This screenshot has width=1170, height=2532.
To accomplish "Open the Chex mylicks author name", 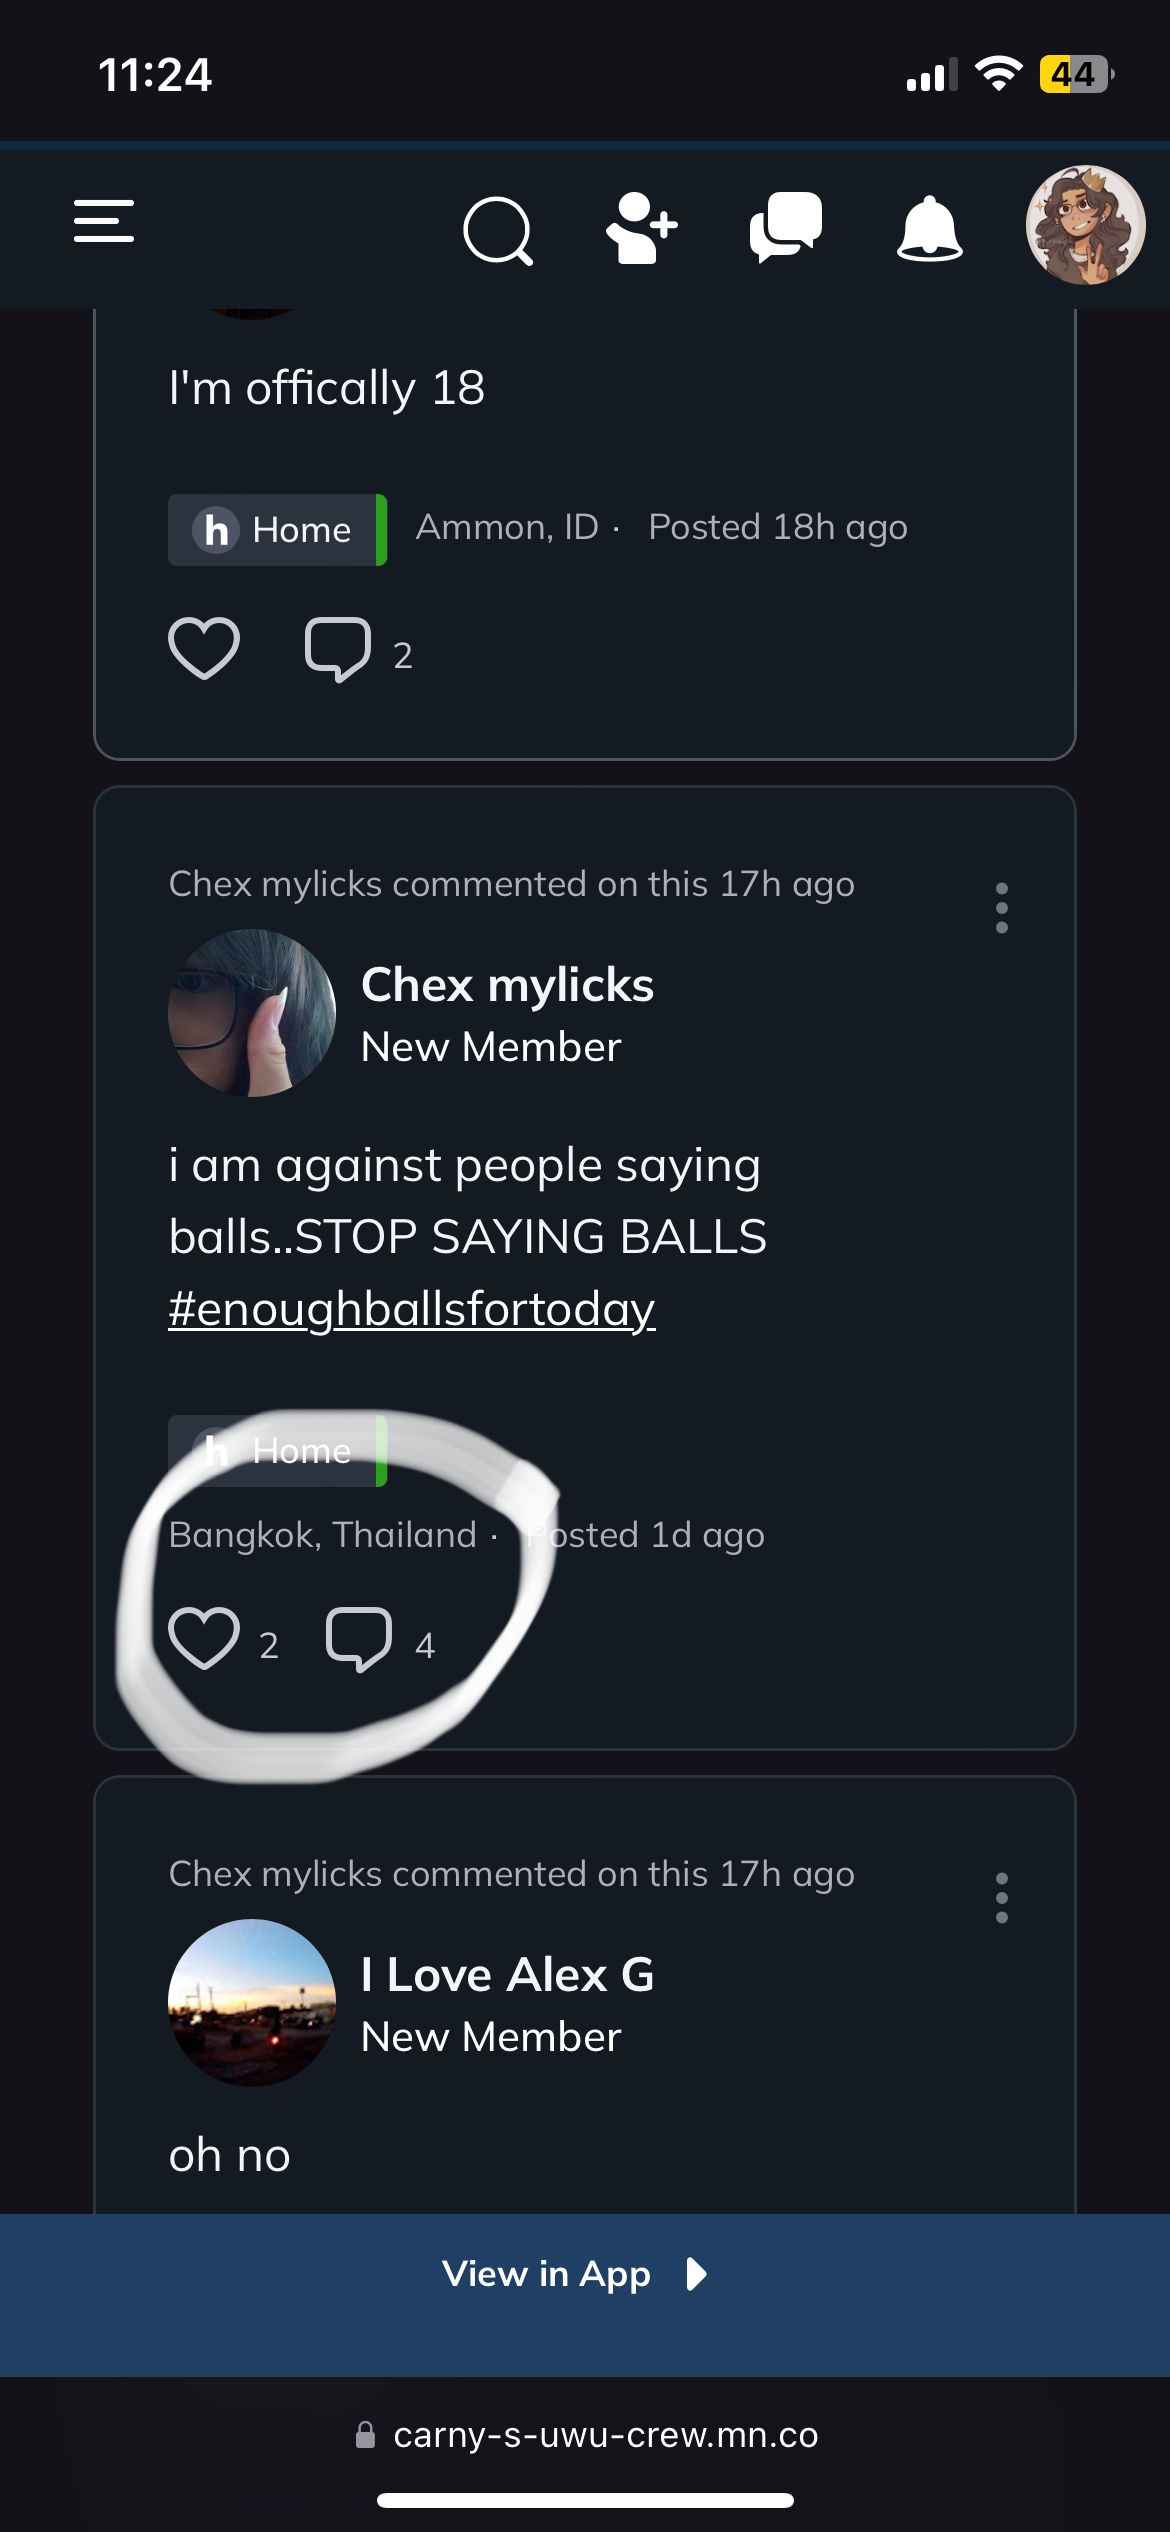I will pos(507,985).
